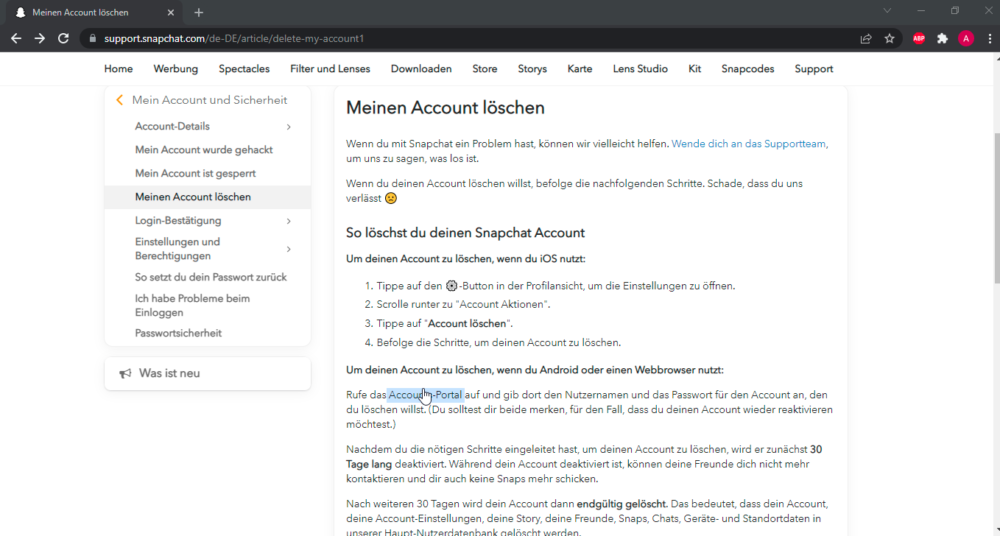Expand the Login-Bestätigung submenu arrow
Viewport: 1000px width, 536px height.
(x=289, y=221)
